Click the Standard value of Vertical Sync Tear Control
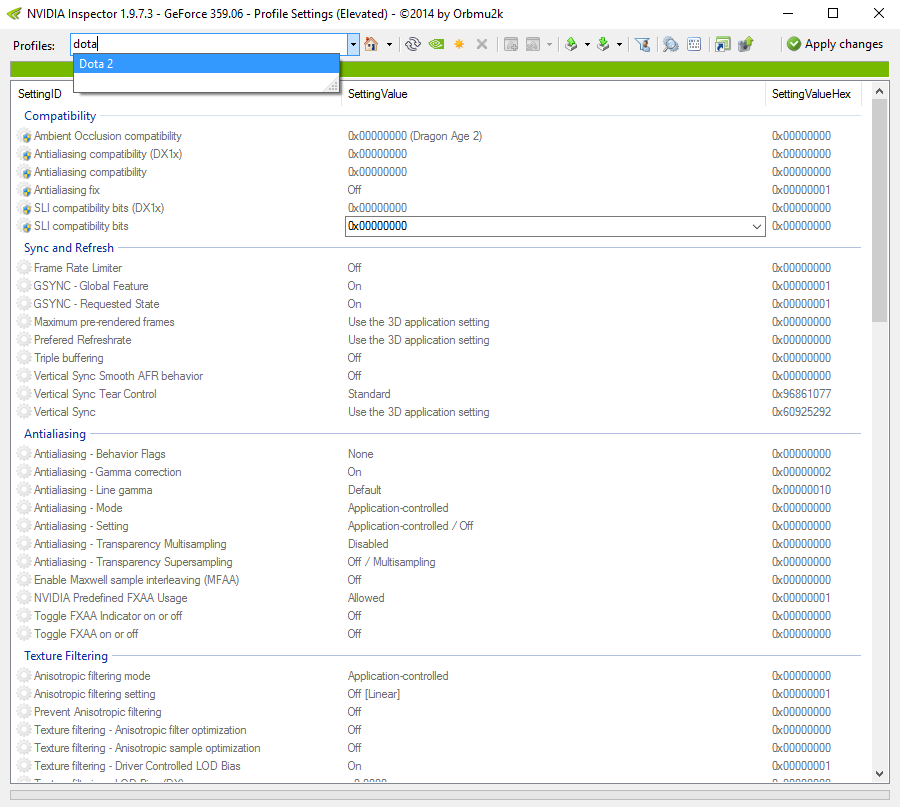 coord(369,394)
